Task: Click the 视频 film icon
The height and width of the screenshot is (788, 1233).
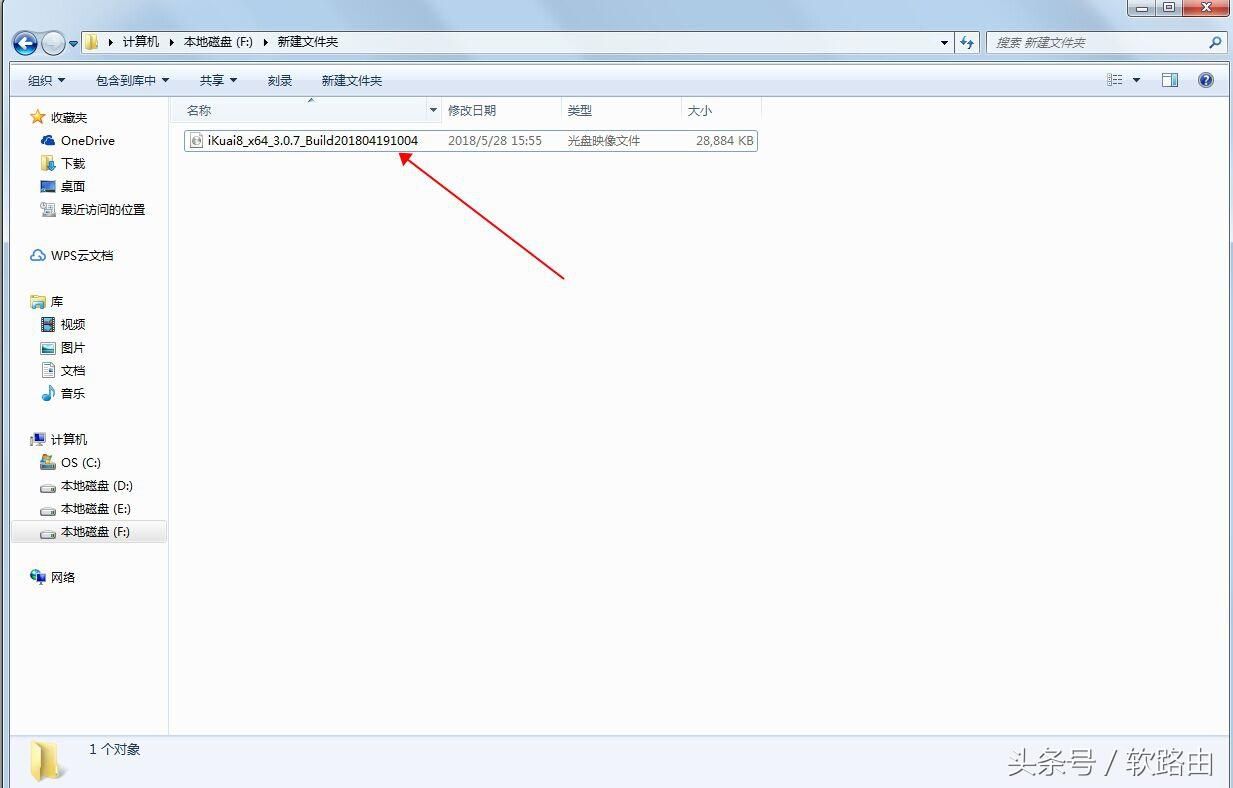Action: click(x=48, y=325)
